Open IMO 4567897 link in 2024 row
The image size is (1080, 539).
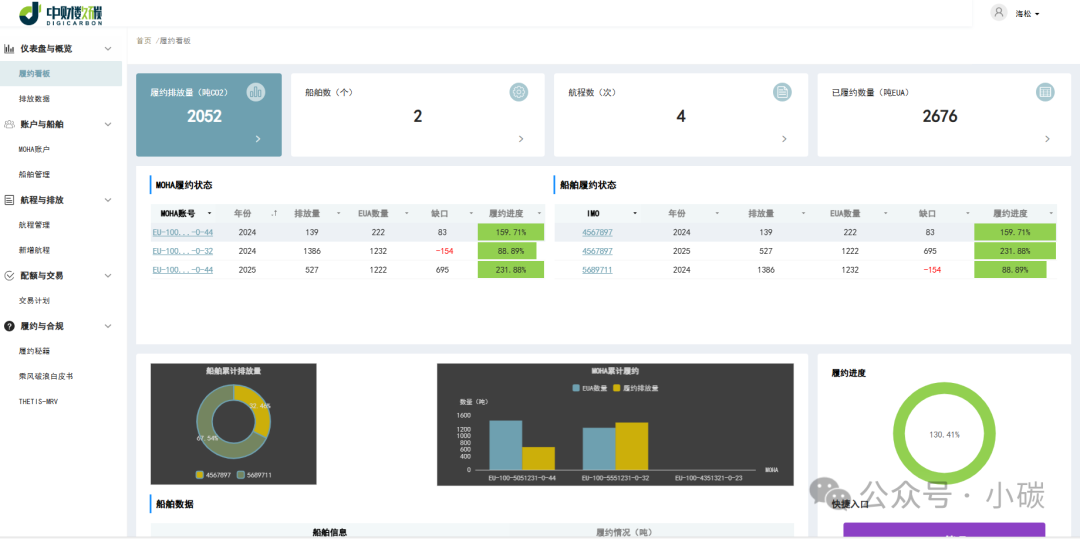coord(597,233)
